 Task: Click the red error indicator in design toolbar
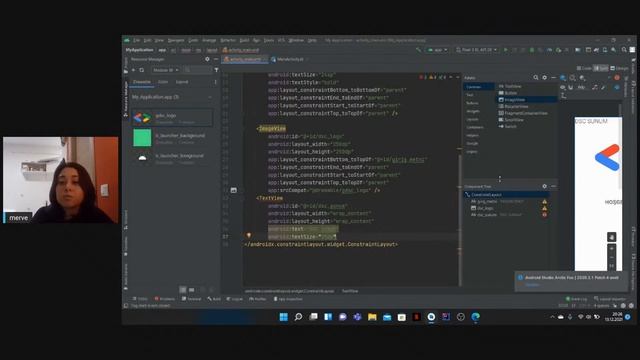point(617,78)
